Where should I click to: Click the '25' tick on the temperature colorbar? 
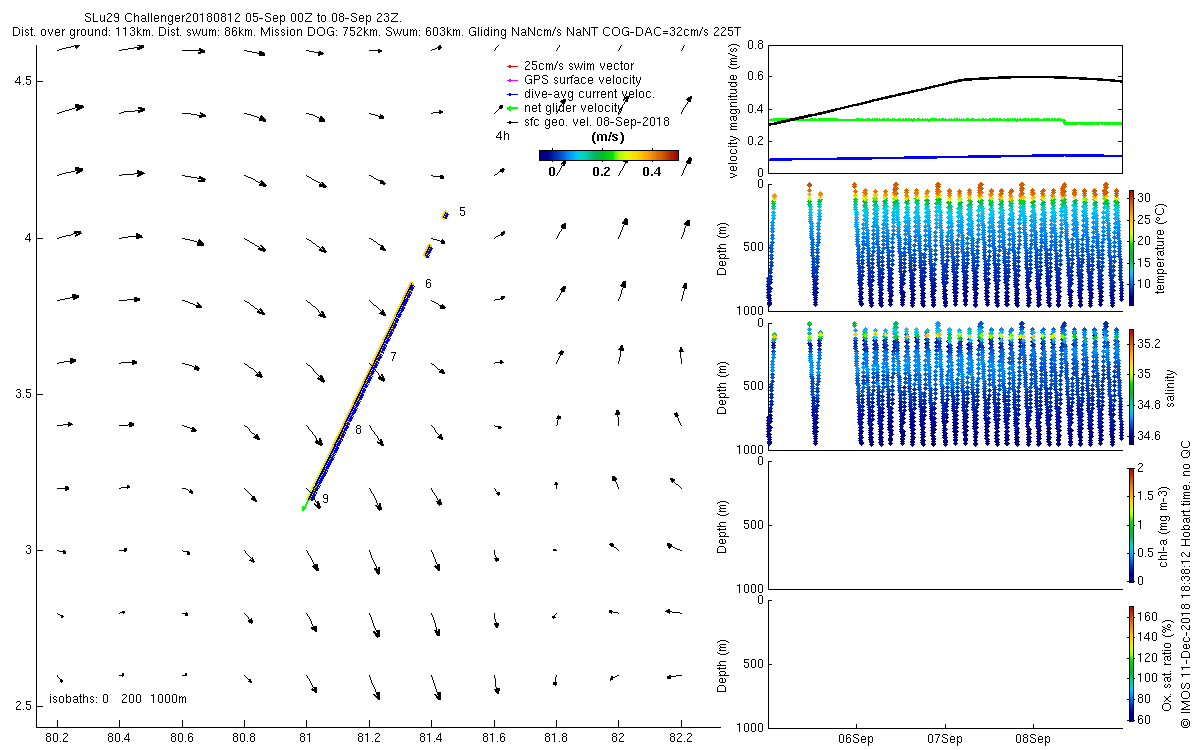coord(1143,219)
